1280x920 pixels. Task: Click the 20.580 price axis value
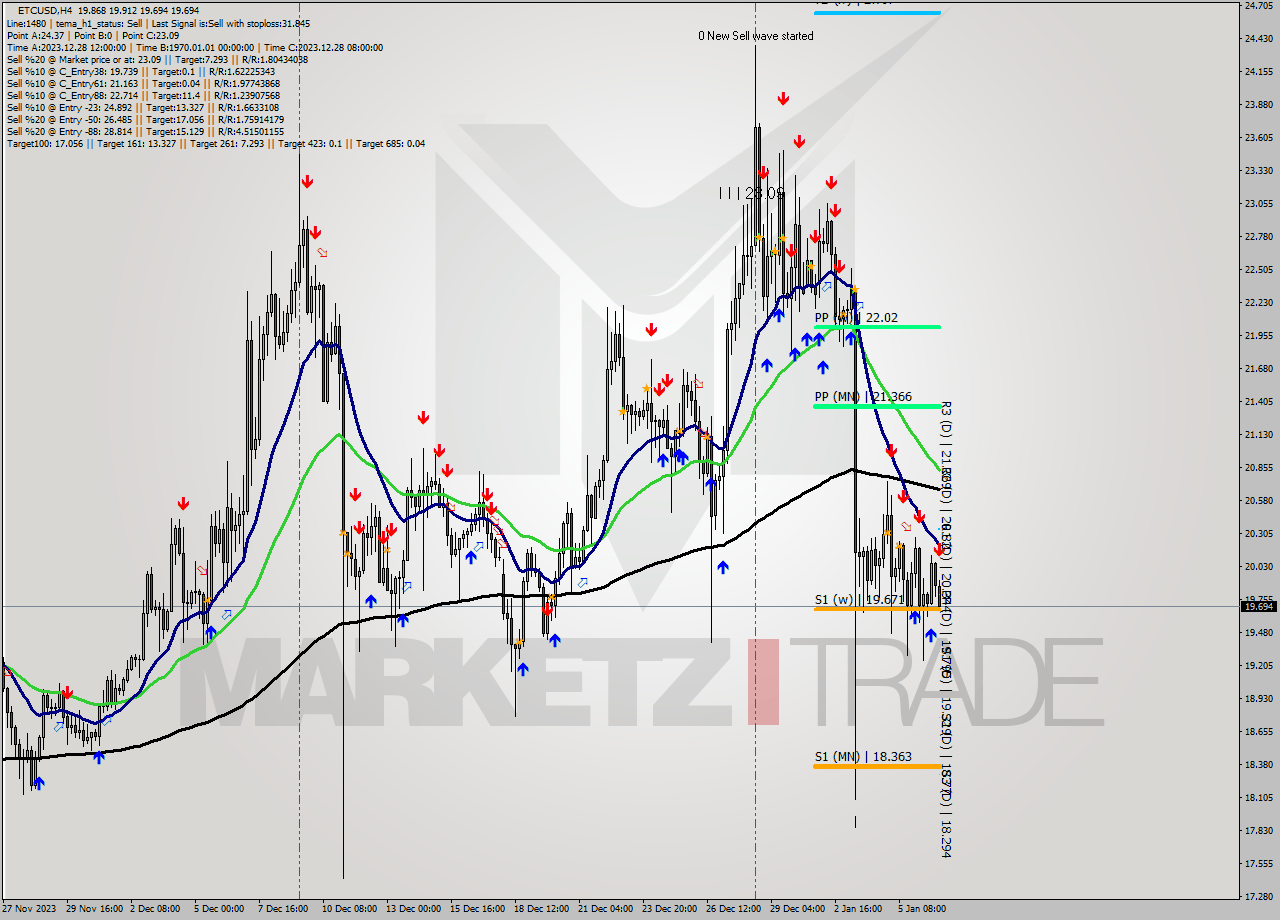1257,501
